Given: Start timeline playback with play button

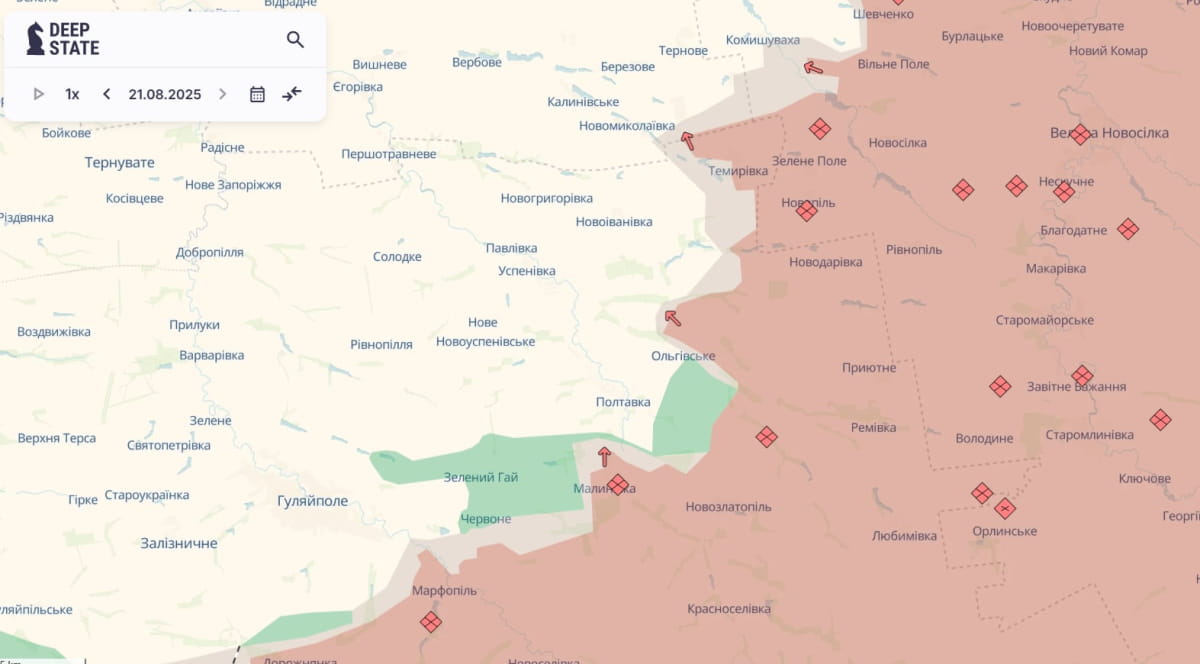Looking at the screenshot, I should coord(39,94).
